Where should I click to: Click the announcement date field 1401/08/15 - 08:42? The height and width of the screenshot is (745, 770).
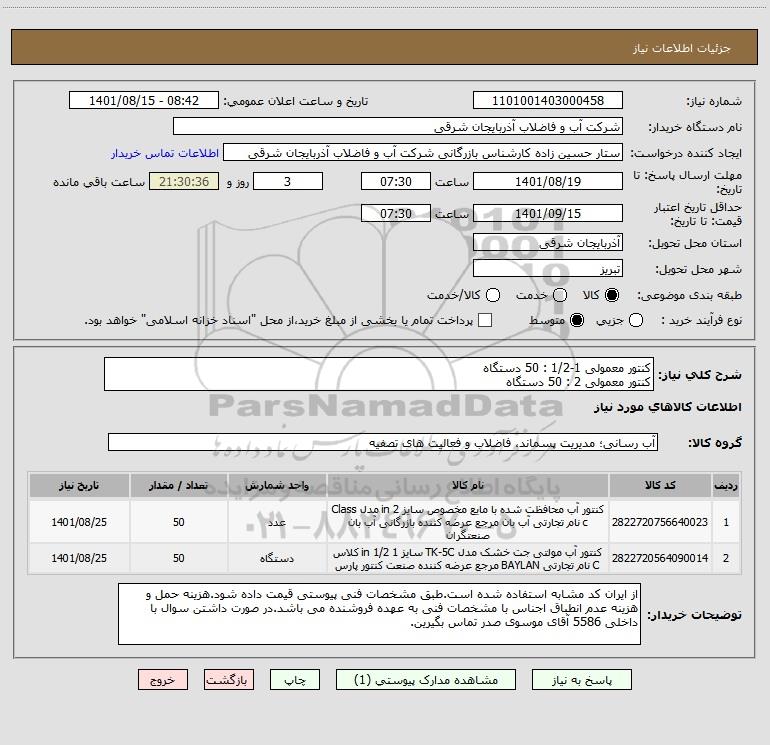(x=144, y=100)
